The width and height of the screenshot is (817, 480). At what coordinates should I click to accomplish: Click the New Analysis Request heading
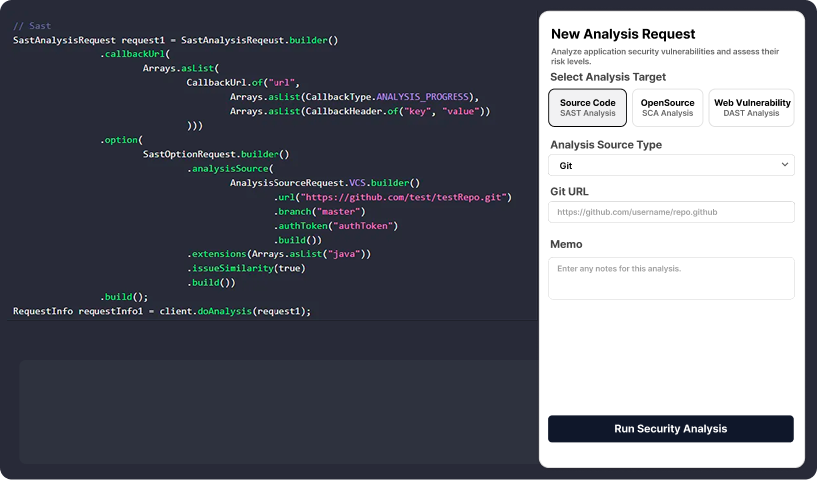[623, 34]
